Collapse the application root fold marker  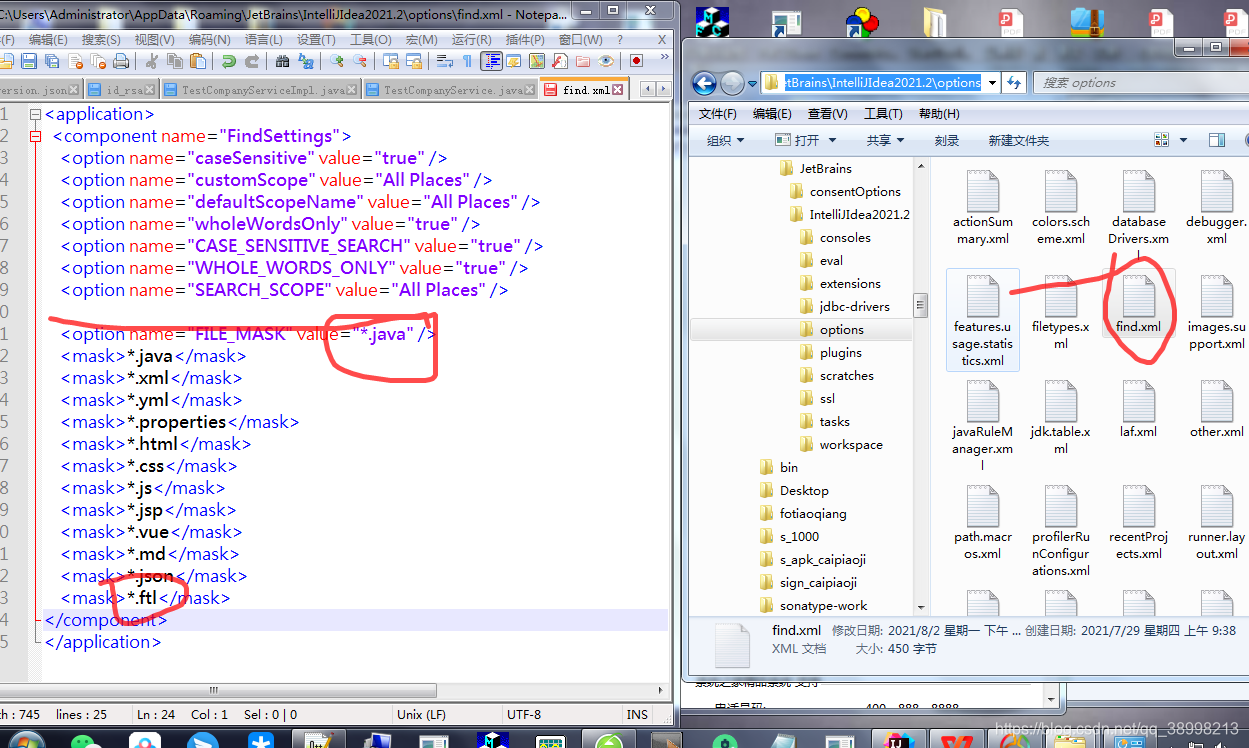coord(36,114)
